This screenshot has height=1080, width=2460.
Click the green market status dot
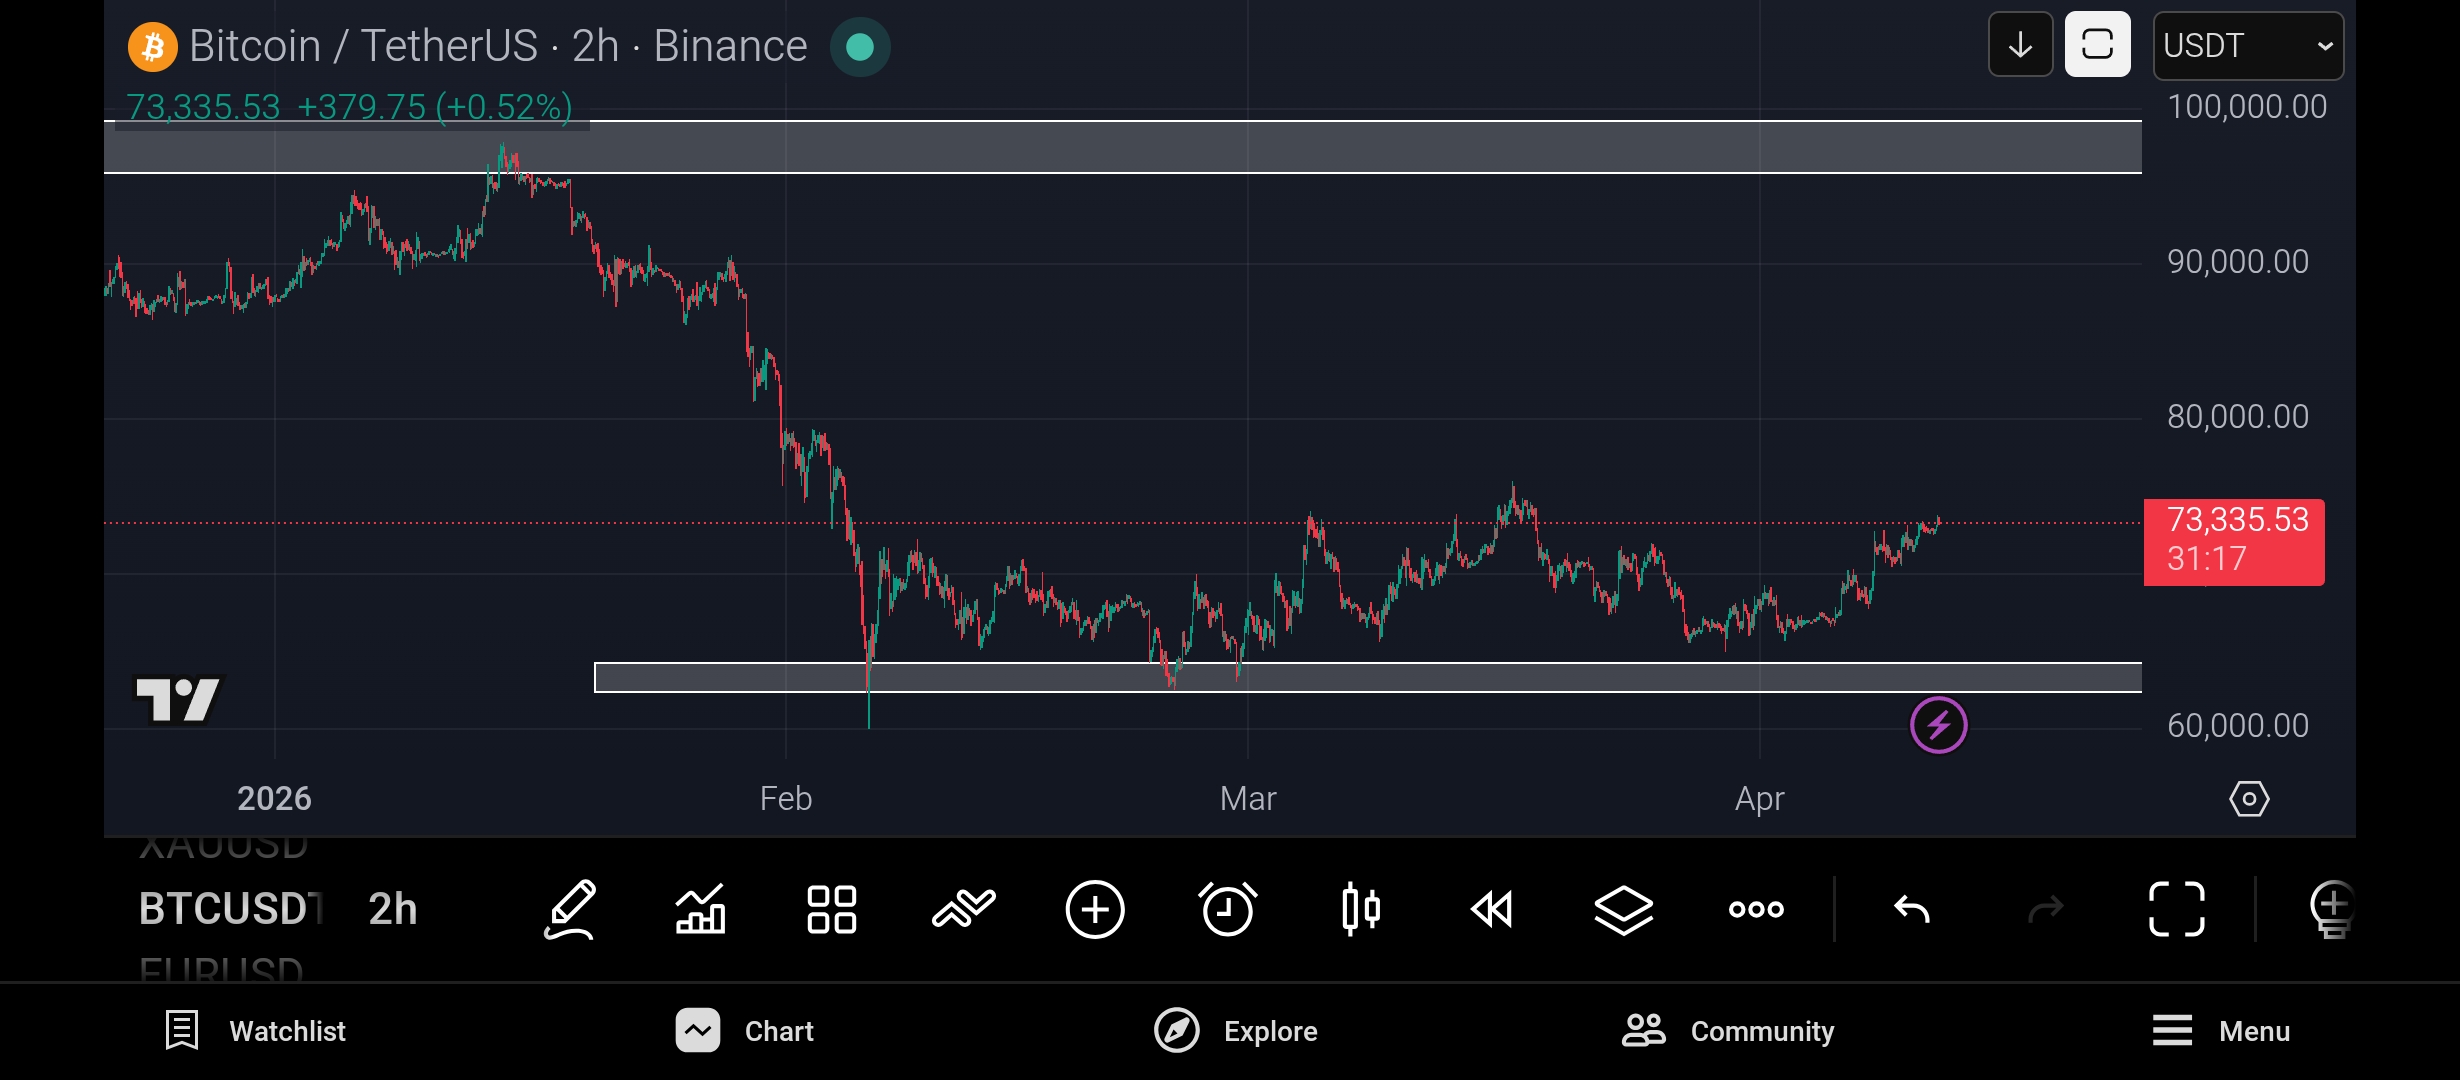click(x=860, y=47)
